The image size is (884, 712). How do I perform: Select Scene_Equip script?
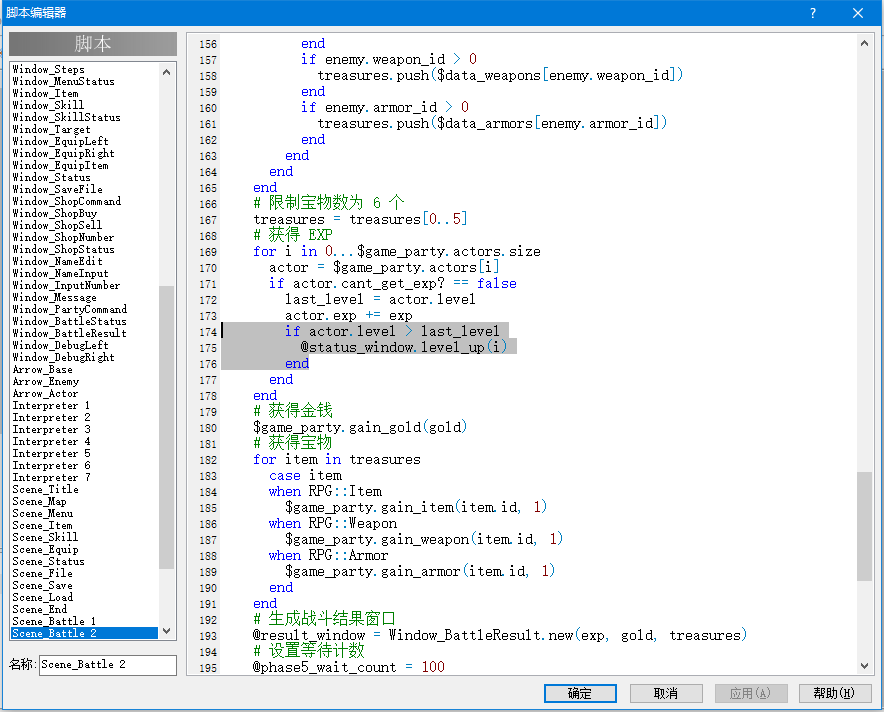pos(45,550)
